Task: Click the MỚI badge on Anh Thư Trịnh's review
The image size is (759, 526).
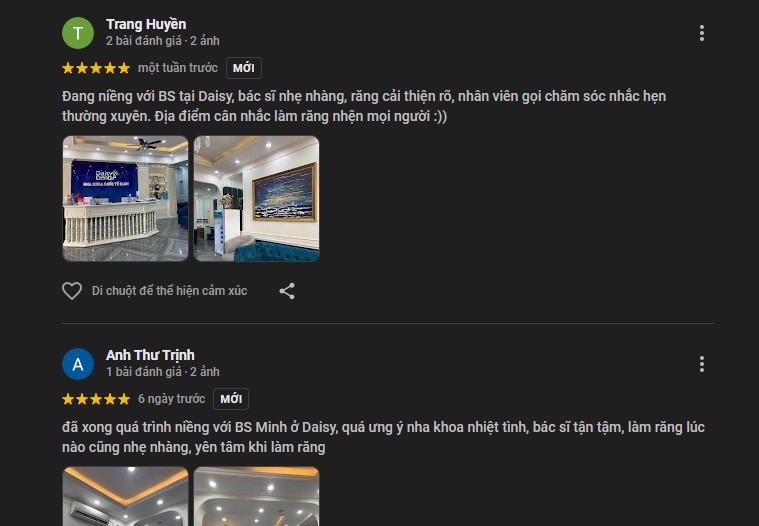Action: (x=231, y=399)
